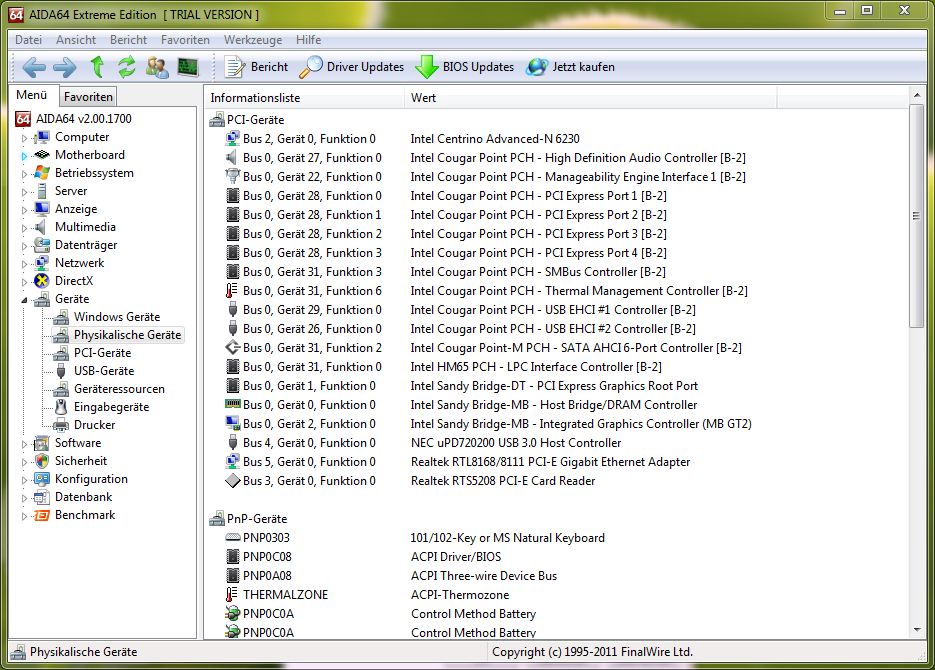935x670 pixels.
Task: Click the DirectX icon in tree
Action: [42, 281]
